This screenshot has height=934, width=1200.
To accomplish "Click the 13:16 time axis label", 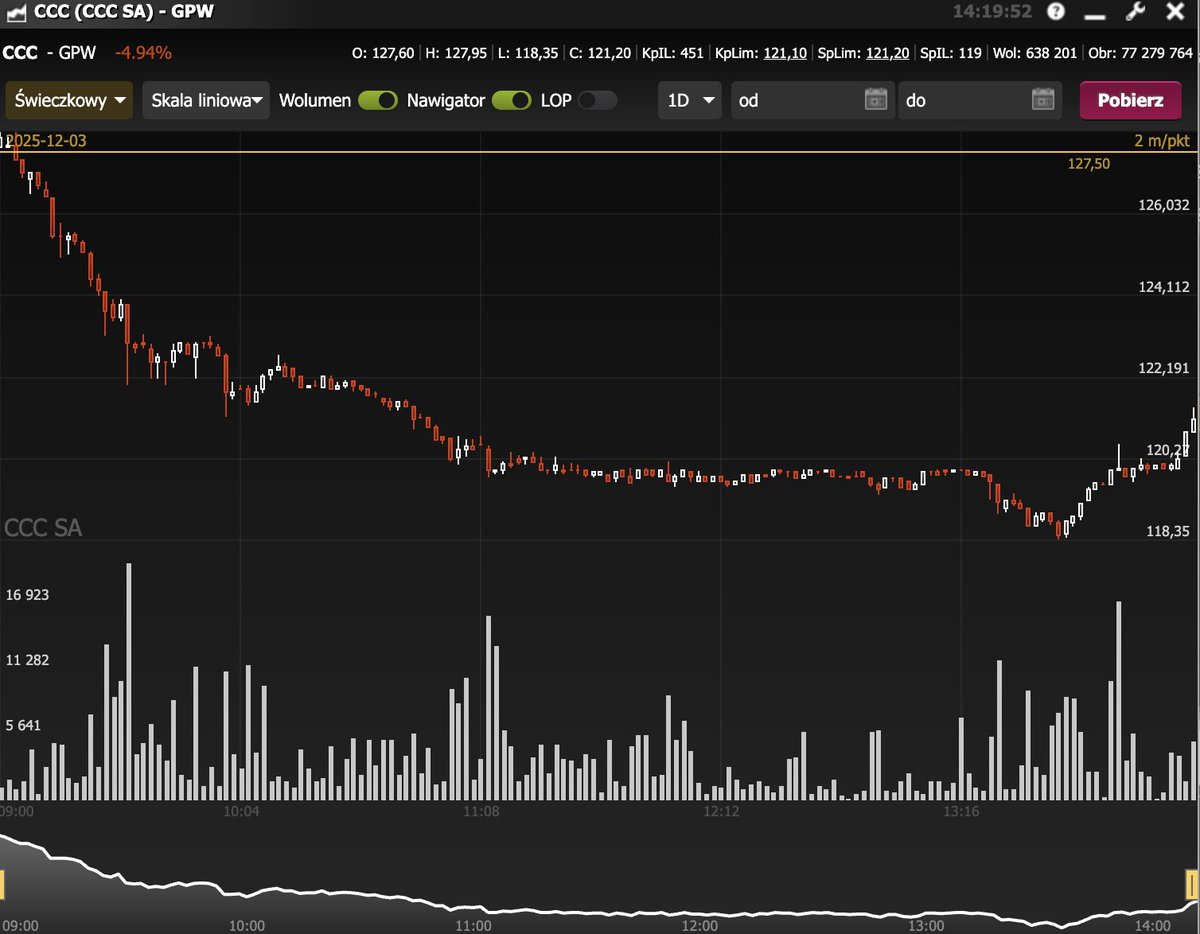I will pyautogui.click(x=961, y=812).
